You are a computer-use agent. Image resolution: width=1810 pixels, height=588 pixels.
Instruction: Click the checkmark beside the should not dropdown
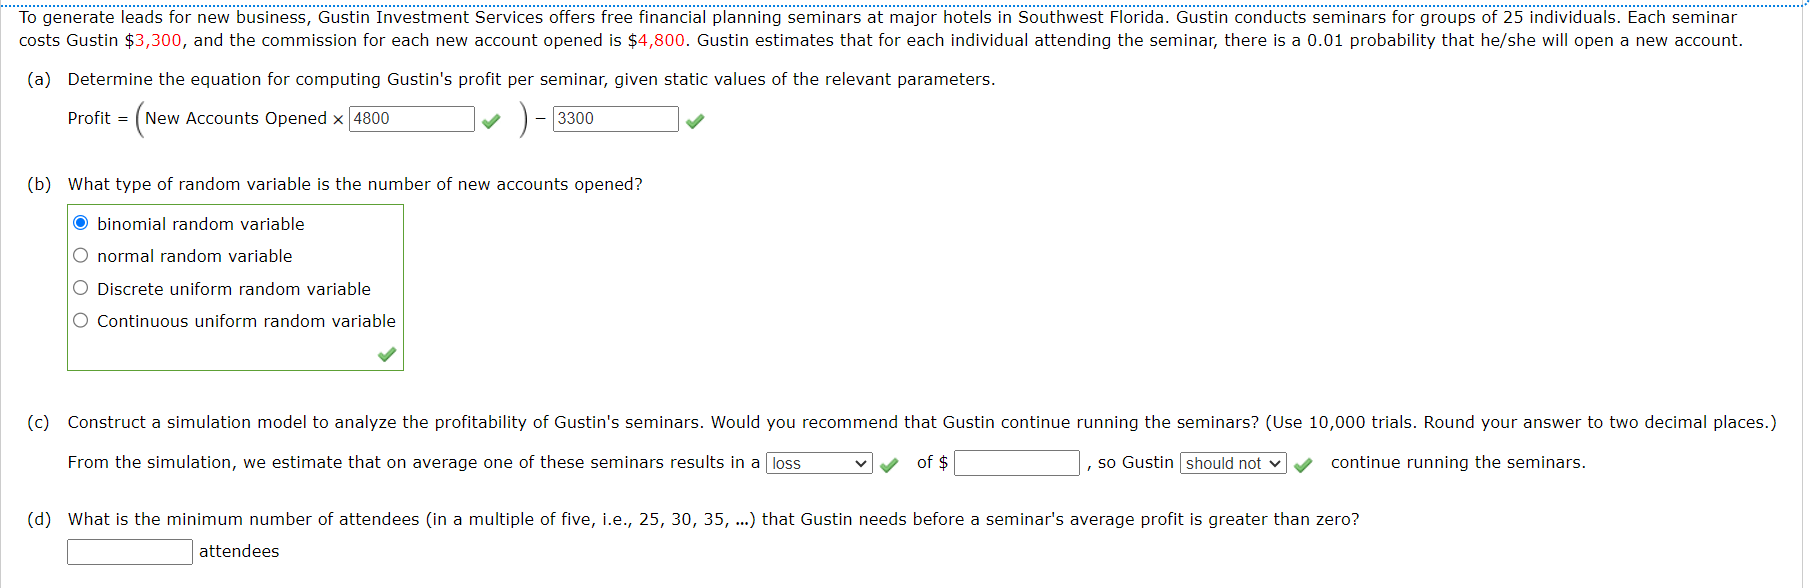click(x=1302, y=463)
